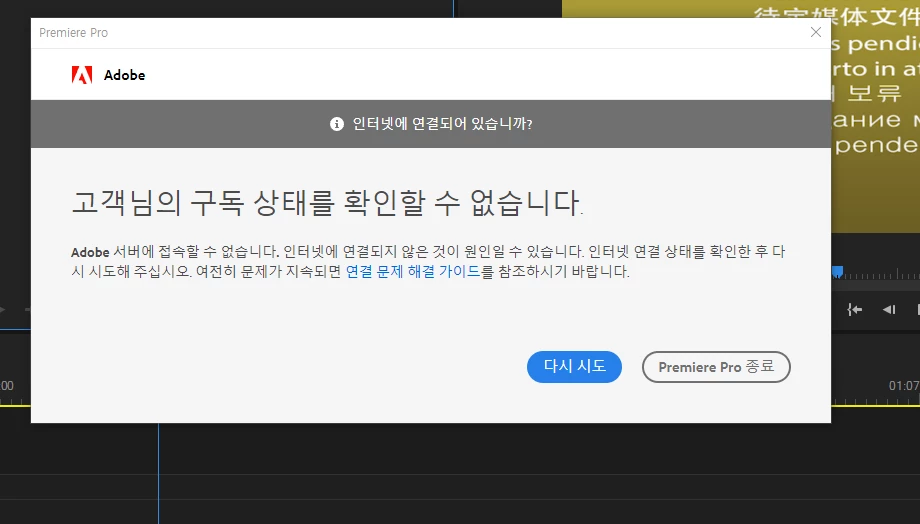Click the 다시 시도 retry button
This screenshot has height=524, width=920.
574,367
